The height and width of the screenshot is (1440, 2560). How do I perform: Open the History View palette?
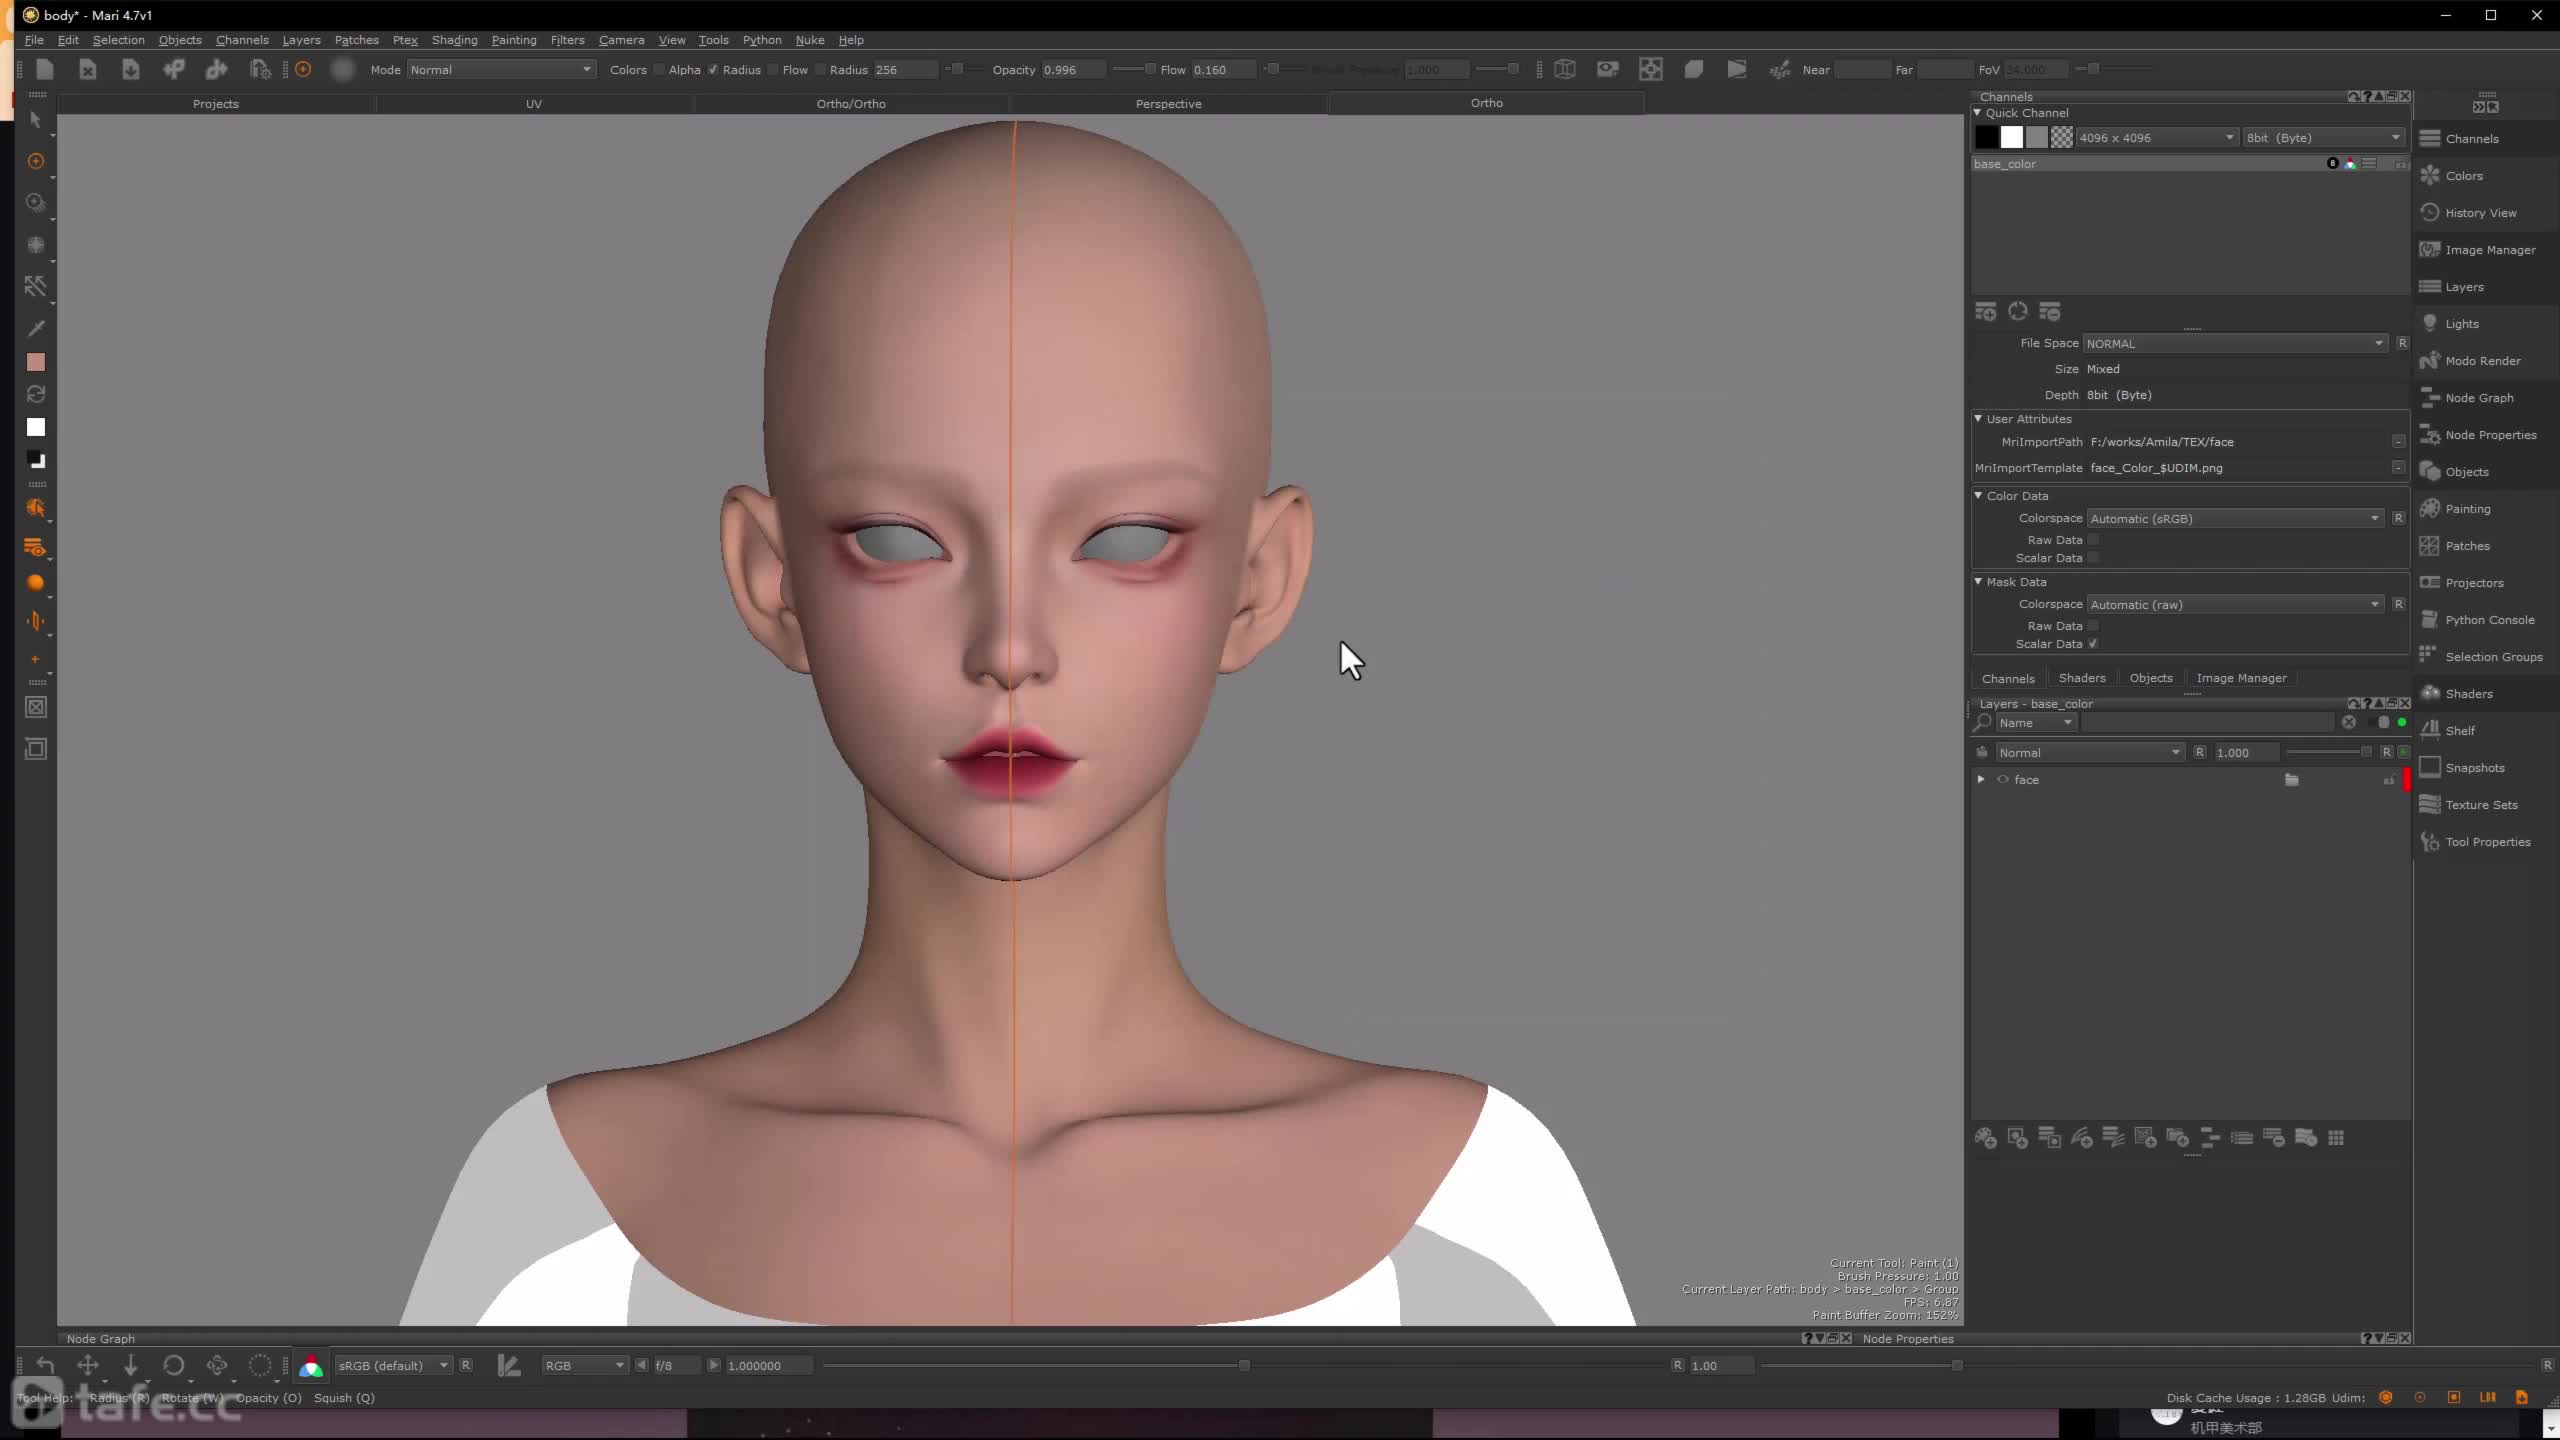pos(2480,213)
